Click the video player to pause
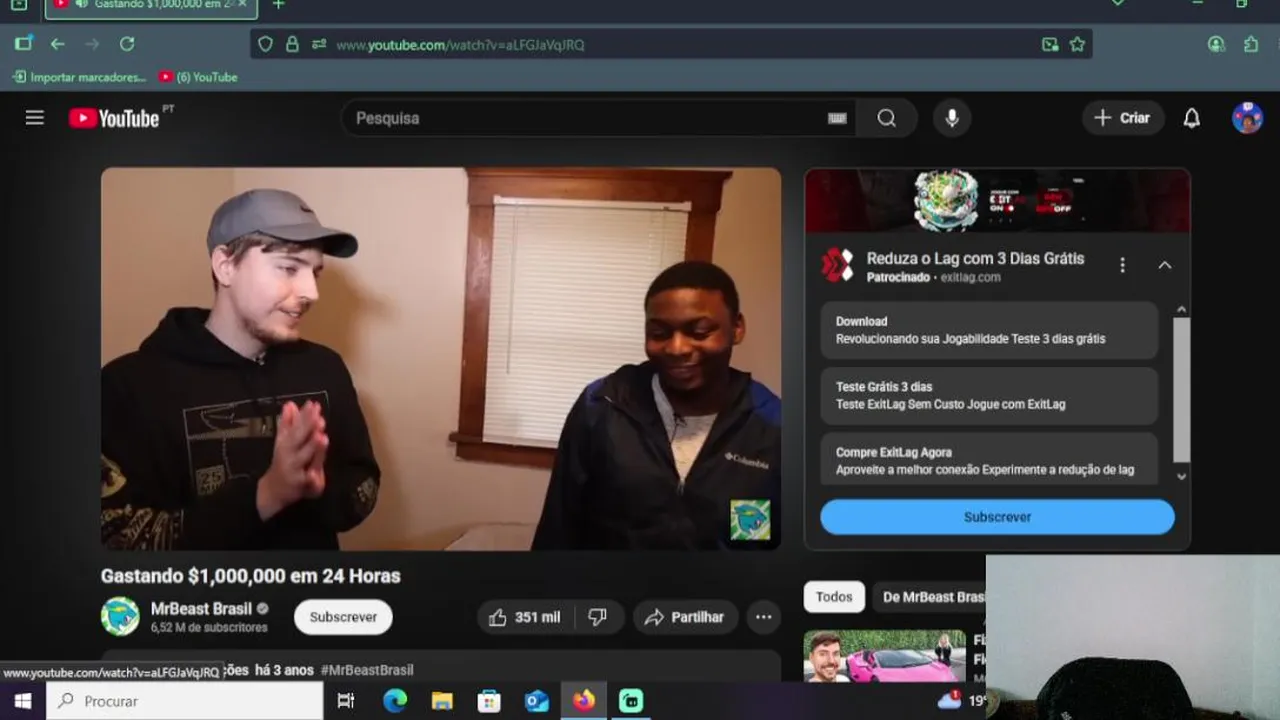This screenshot has height=720, width=1280. pos(441,358)
